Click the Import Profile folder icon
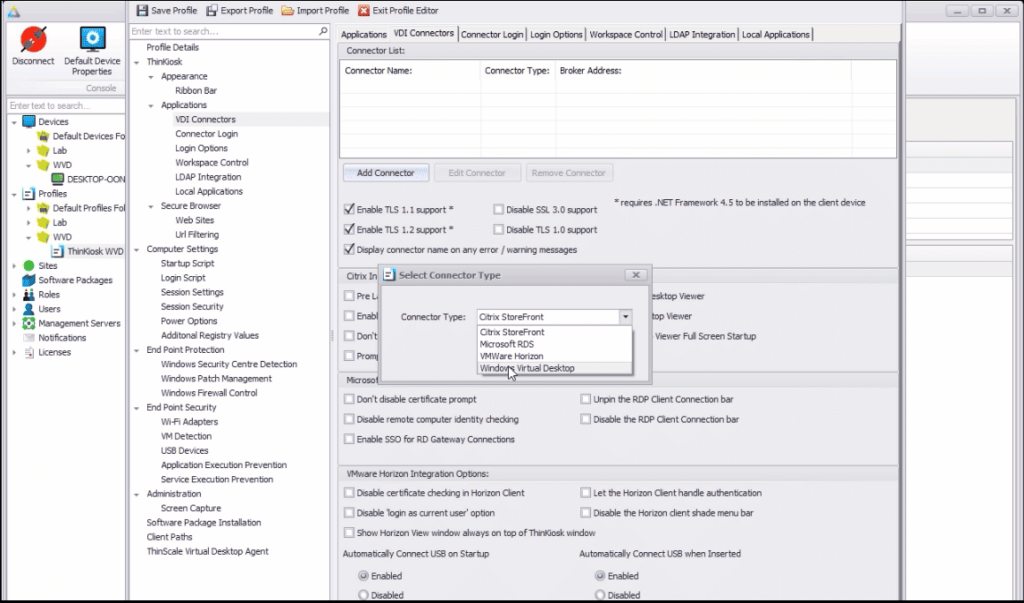The width and height of the screenshot is (1024, 603). pos(288,10)
